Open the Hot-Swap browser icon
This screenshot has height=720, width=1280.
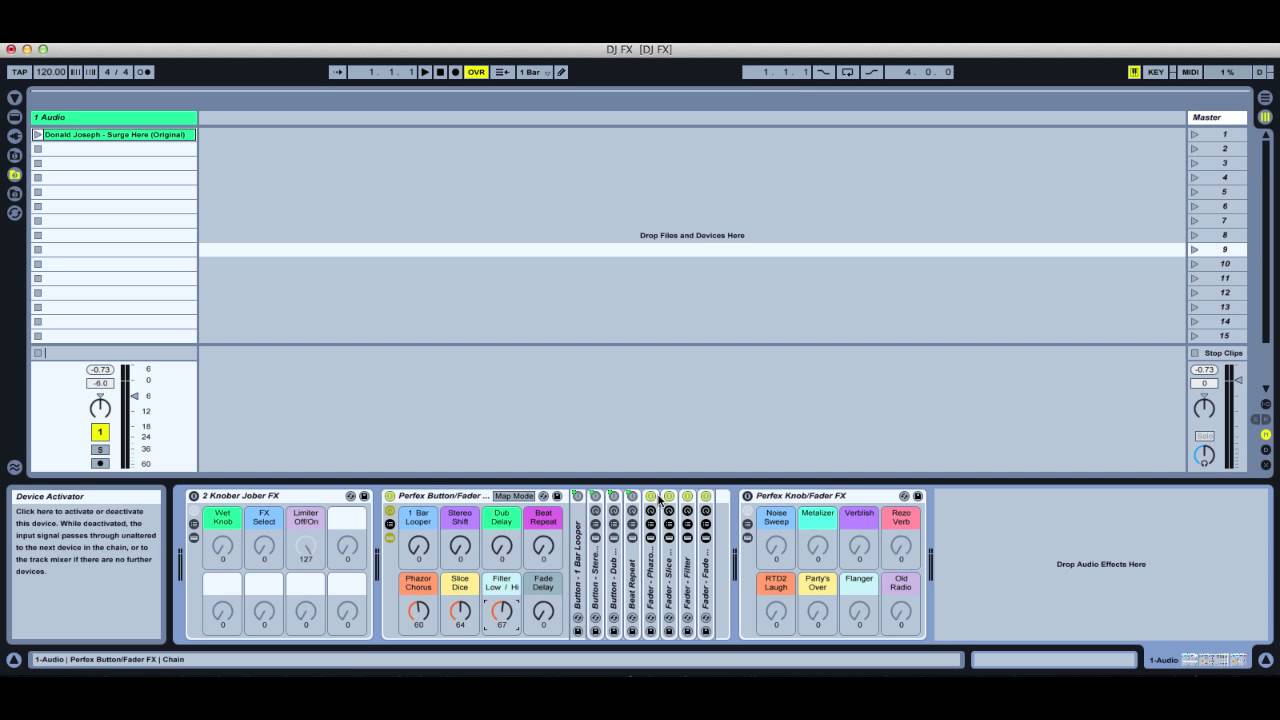(x=15, y=213)
